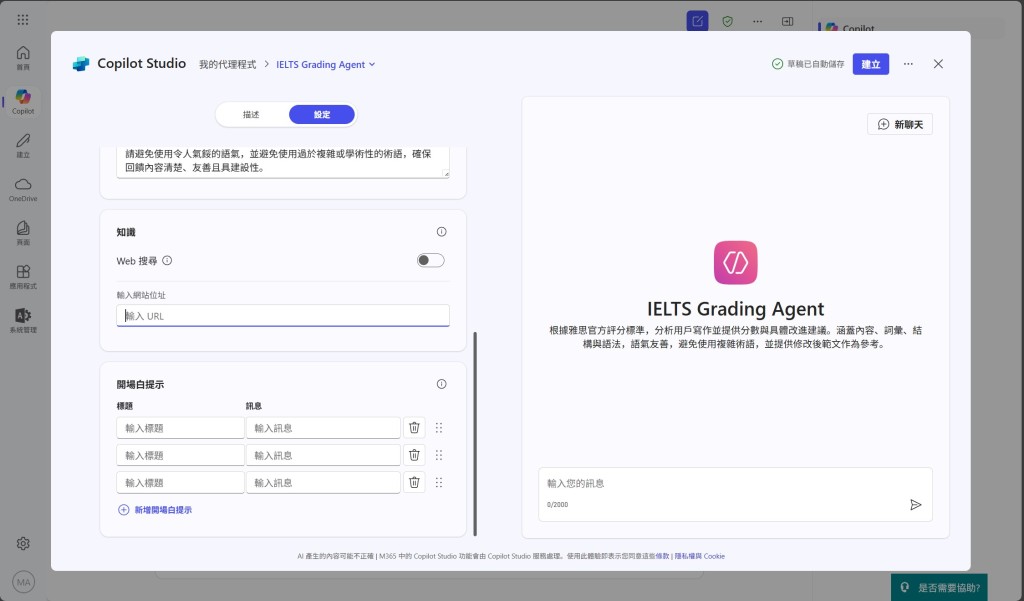The height and width of the screenshot is (601, 1024).
Task: Click the 0/2000 character counter
Action: pos(557,504)
